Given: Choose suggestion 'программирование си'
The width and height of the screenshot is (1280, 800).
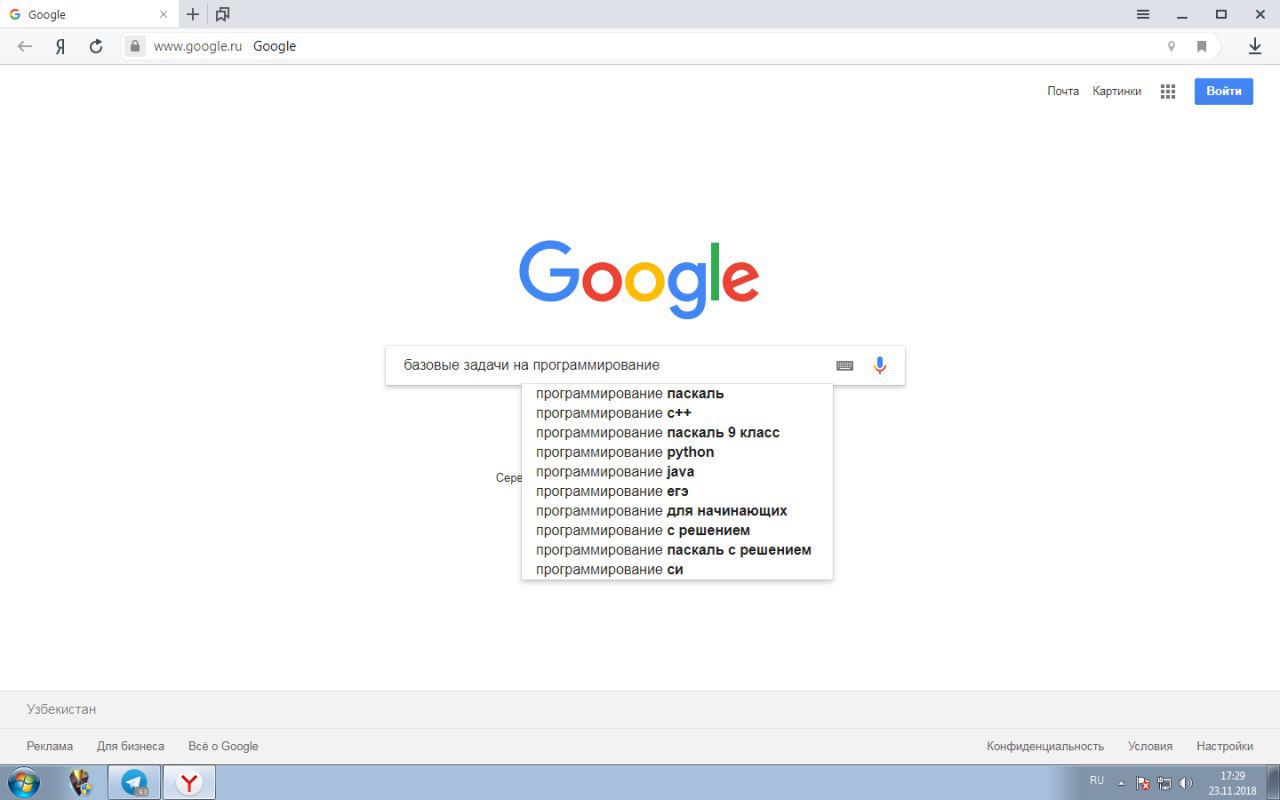Looking at the screenshot, I should click(677, 569).
